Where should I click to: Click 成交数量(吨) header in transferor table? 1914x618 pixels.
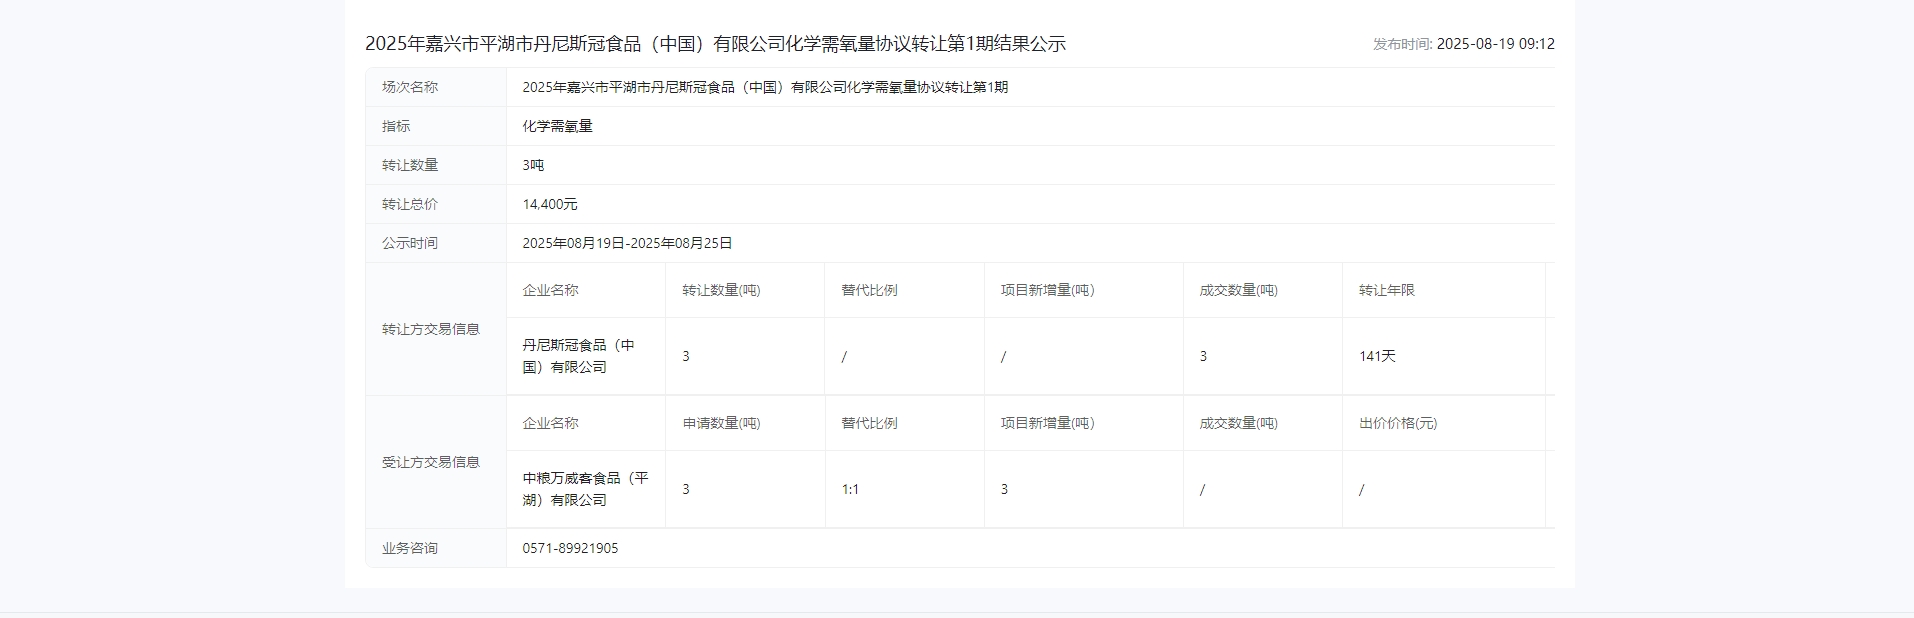pyautogui.click(x=1238, y=290)
